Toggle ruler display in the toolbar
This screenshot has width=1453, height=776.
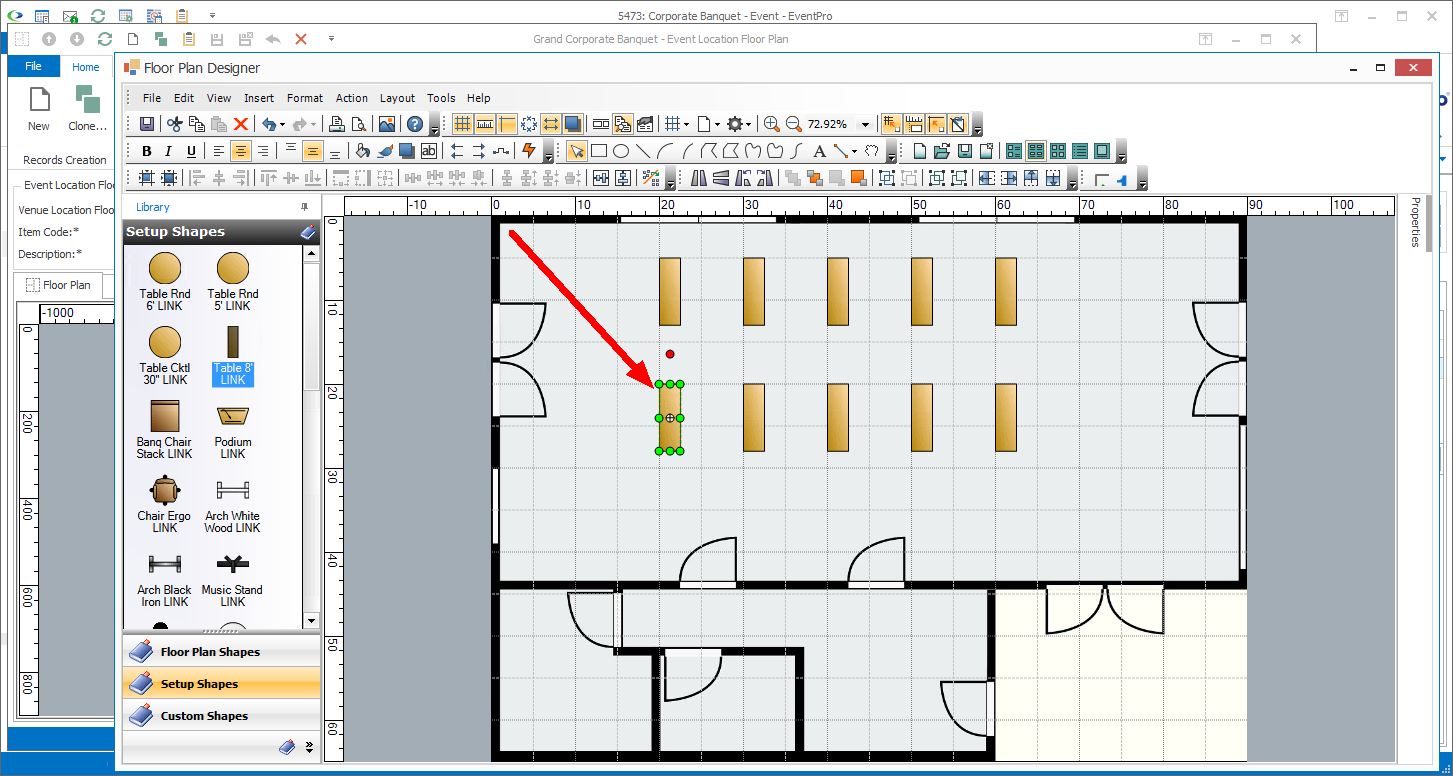pos(485,124)
